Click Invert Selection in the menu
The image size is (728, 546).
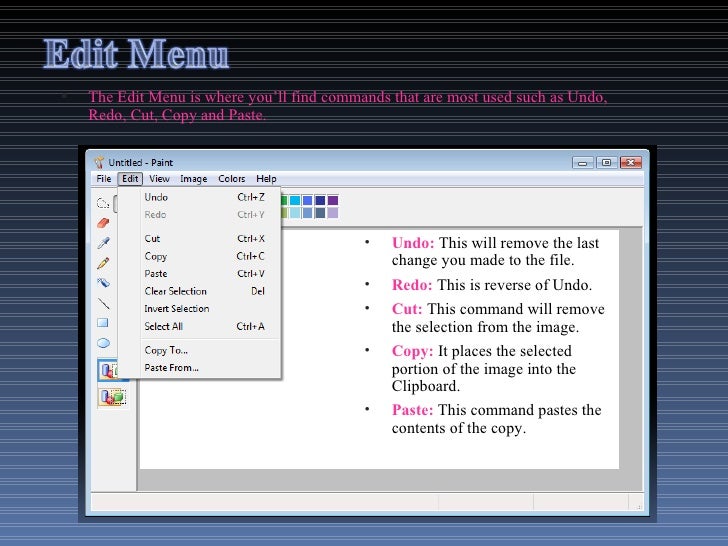(200, 309)
